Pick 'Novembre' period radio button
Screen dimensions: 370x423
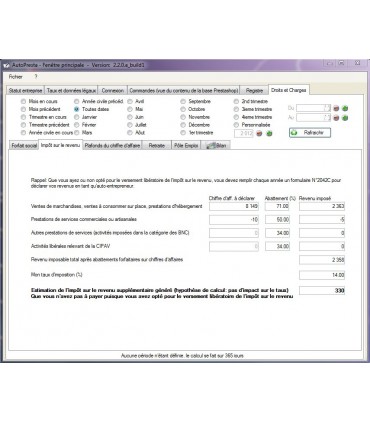(183, 117)
